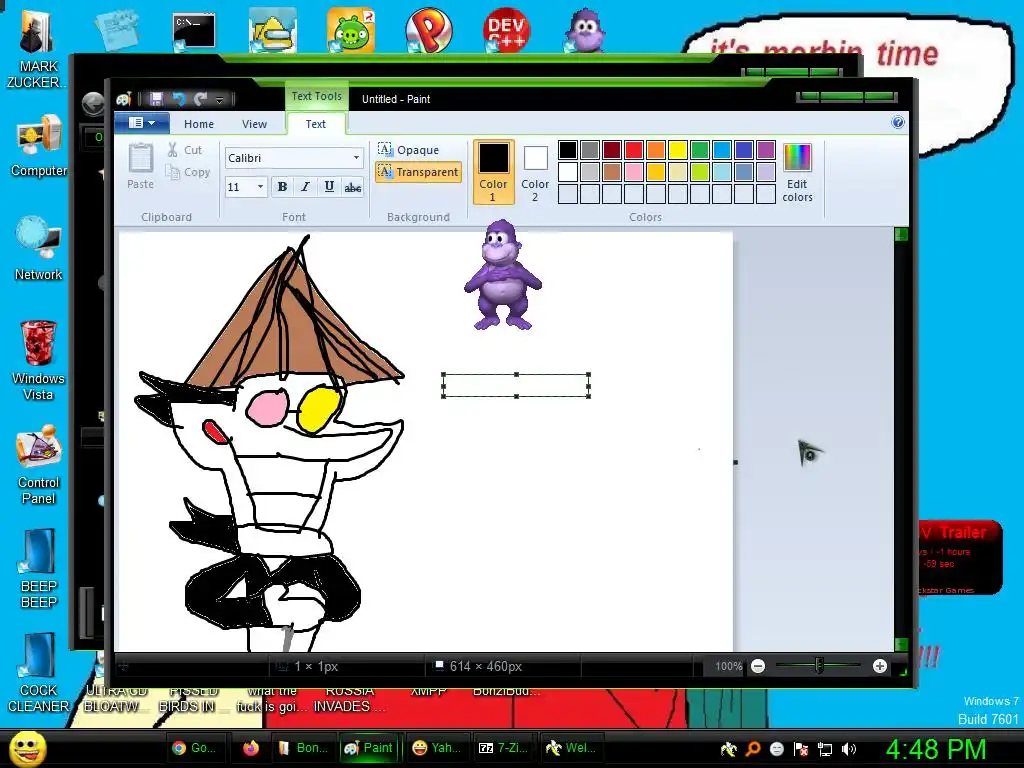Click the Copy button in Clipboard group
The image size is (1024, 768).
pyautogui.click(x=188, y=172)
